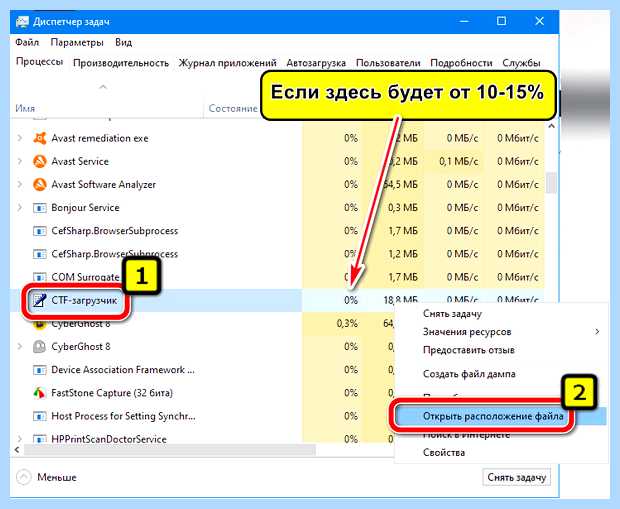Click the vertical scrollbar thumb

551,183
